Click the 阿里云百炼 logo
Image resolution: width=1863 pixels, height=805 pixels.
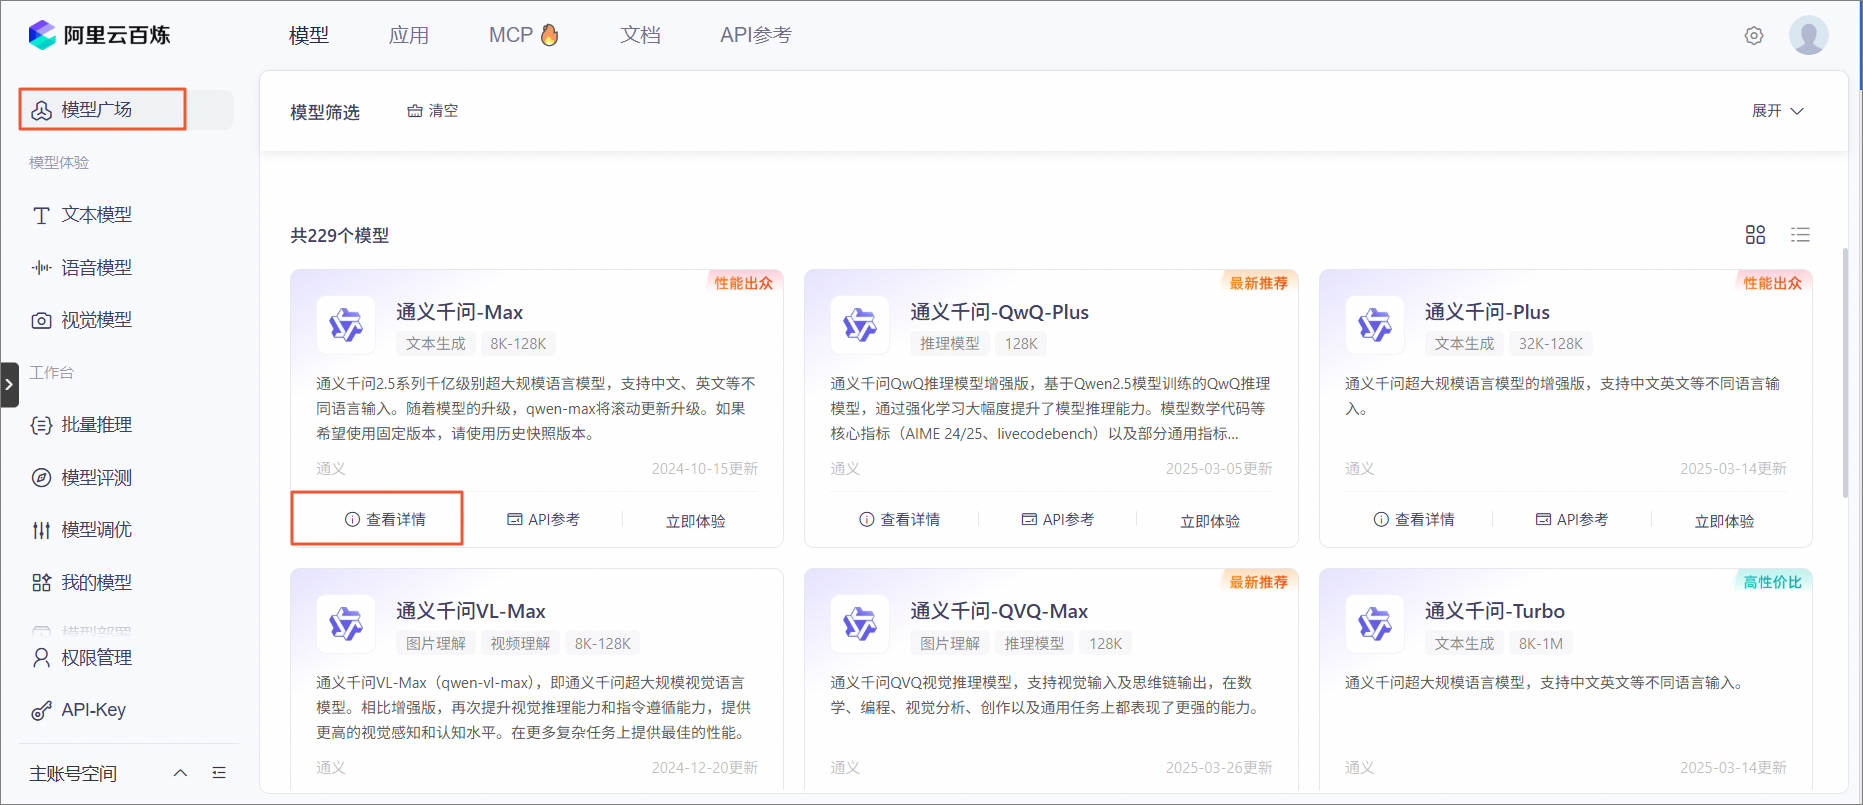coord(99,35)
